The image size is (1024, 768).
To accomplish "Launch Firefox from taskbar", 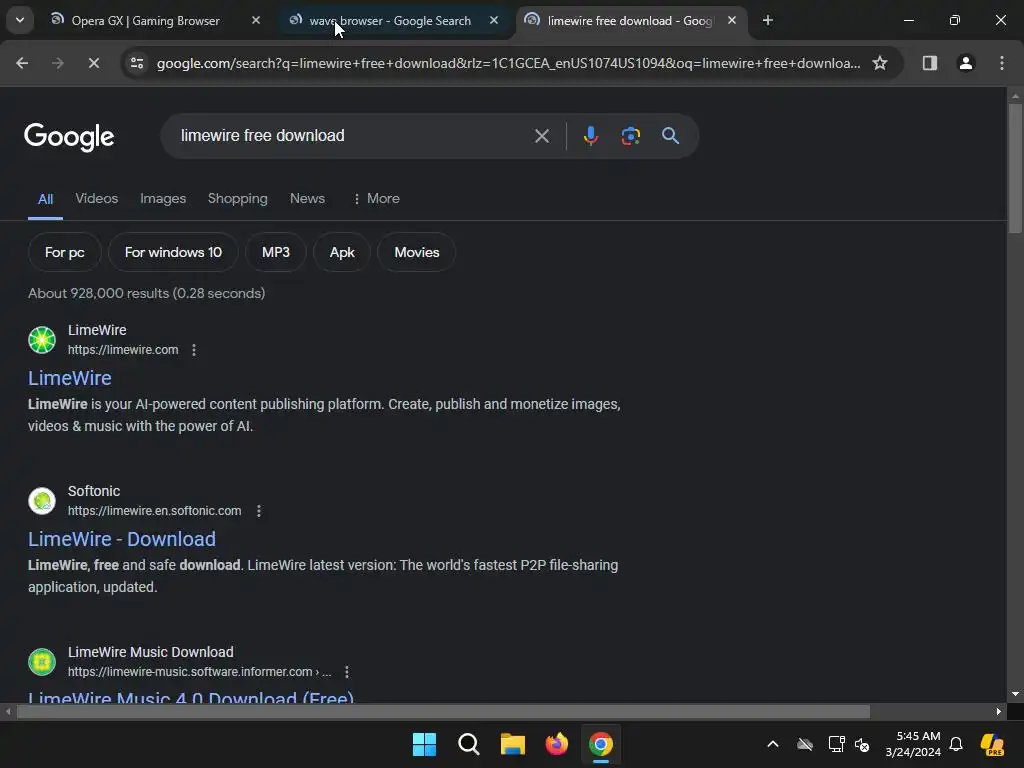I will 556,744.
